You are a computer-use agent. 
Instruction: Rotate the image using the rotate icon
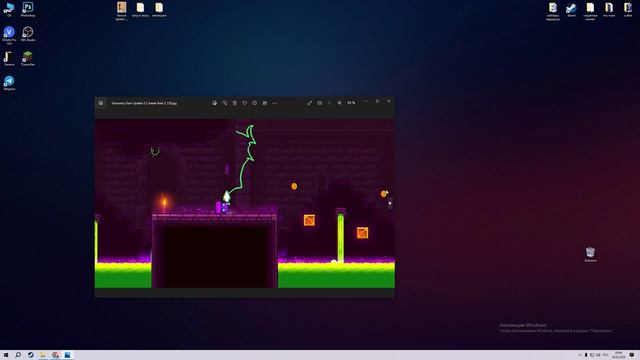coord(224,103)
